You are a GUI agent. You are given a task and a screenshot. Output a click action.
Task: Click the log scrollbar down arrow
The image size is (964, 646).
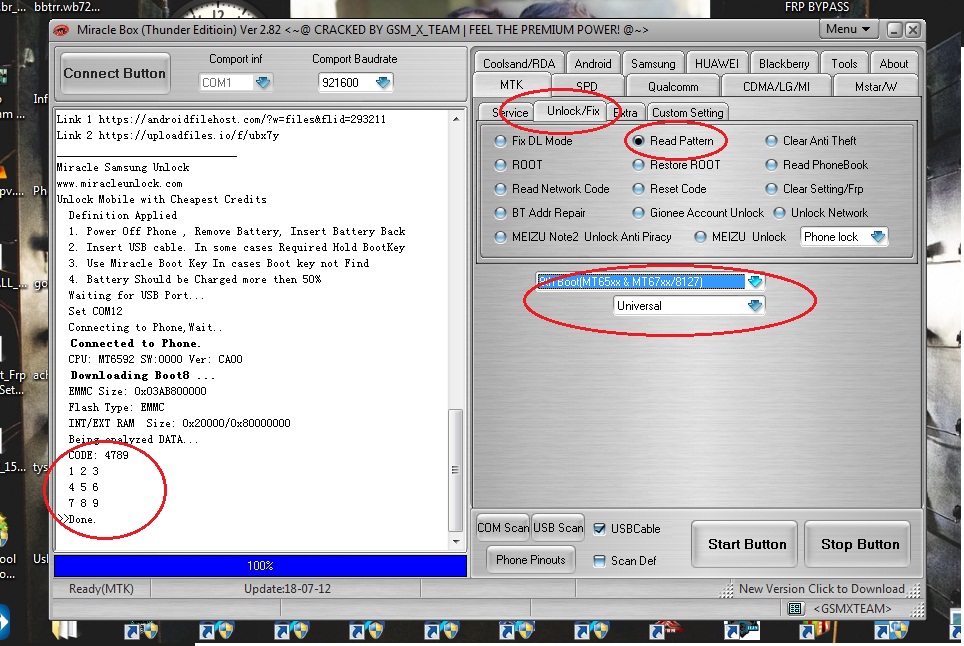pos(456,542)
